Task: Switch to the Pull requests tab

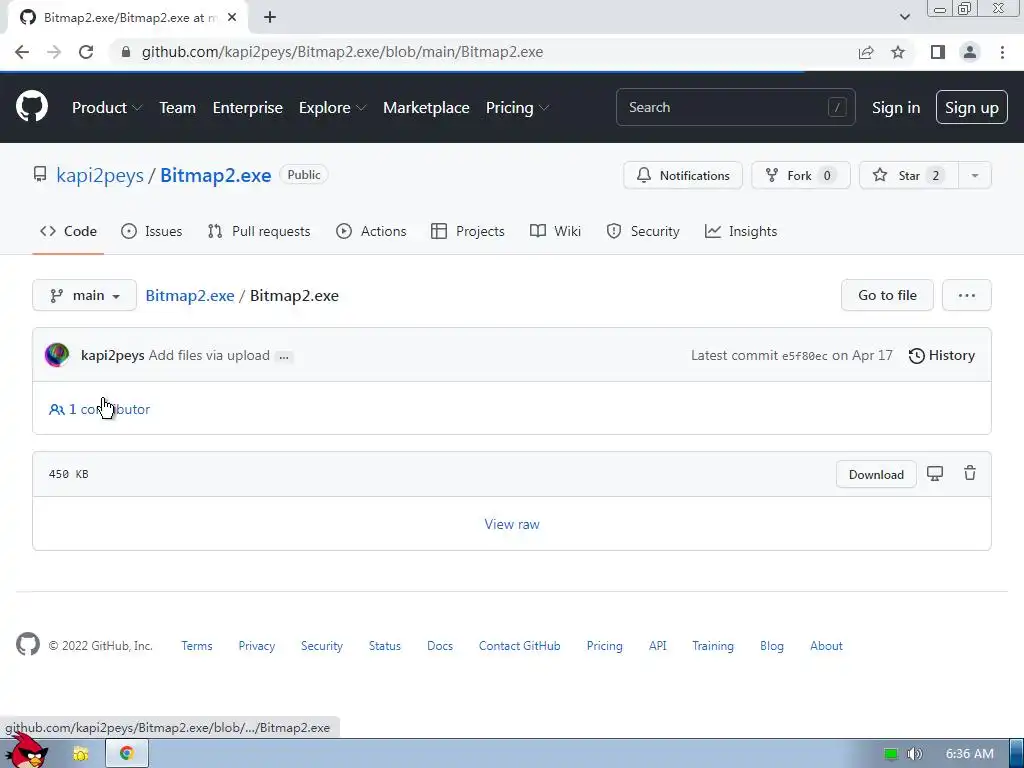Action: 259,231
